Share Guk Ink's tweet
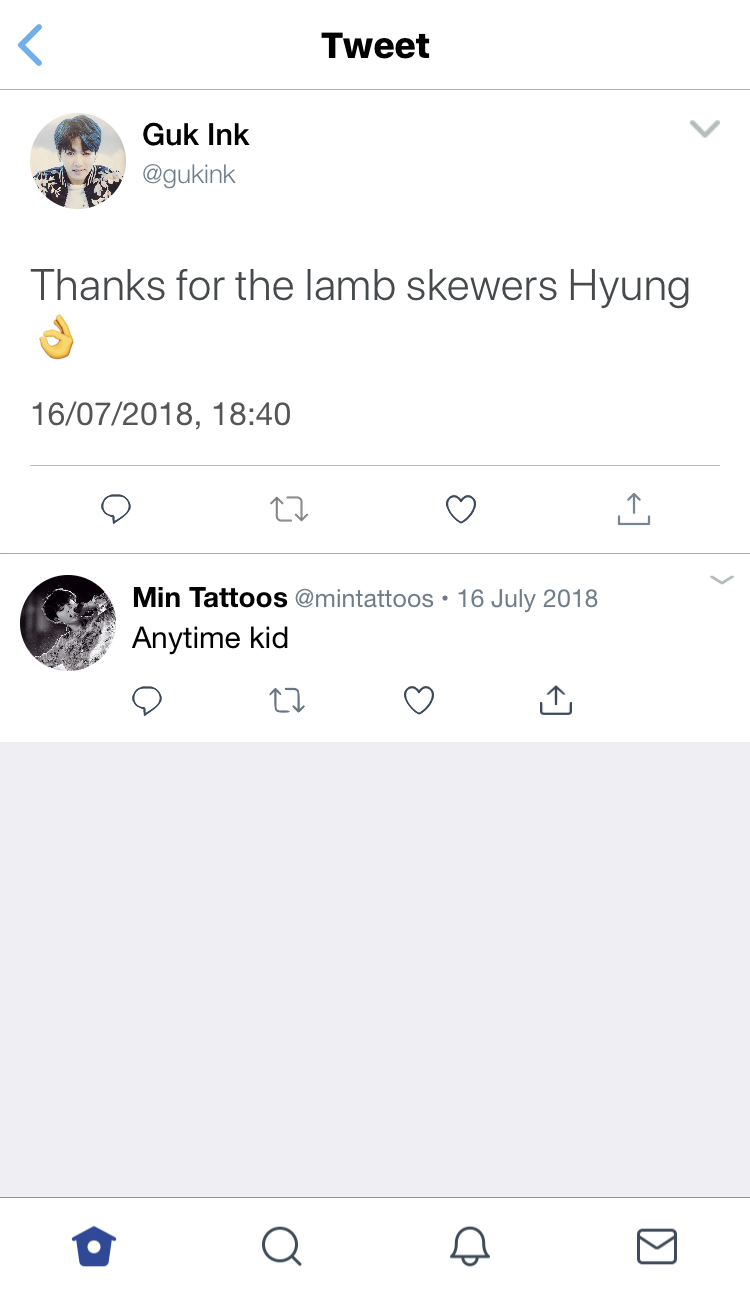 click(634, 509)
